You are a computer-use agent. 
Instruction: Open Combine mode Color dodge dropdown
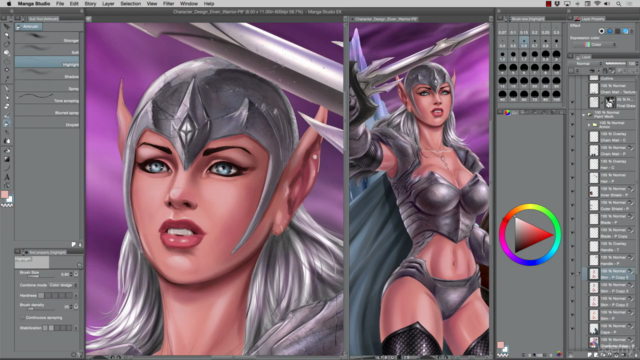[63, 285]
